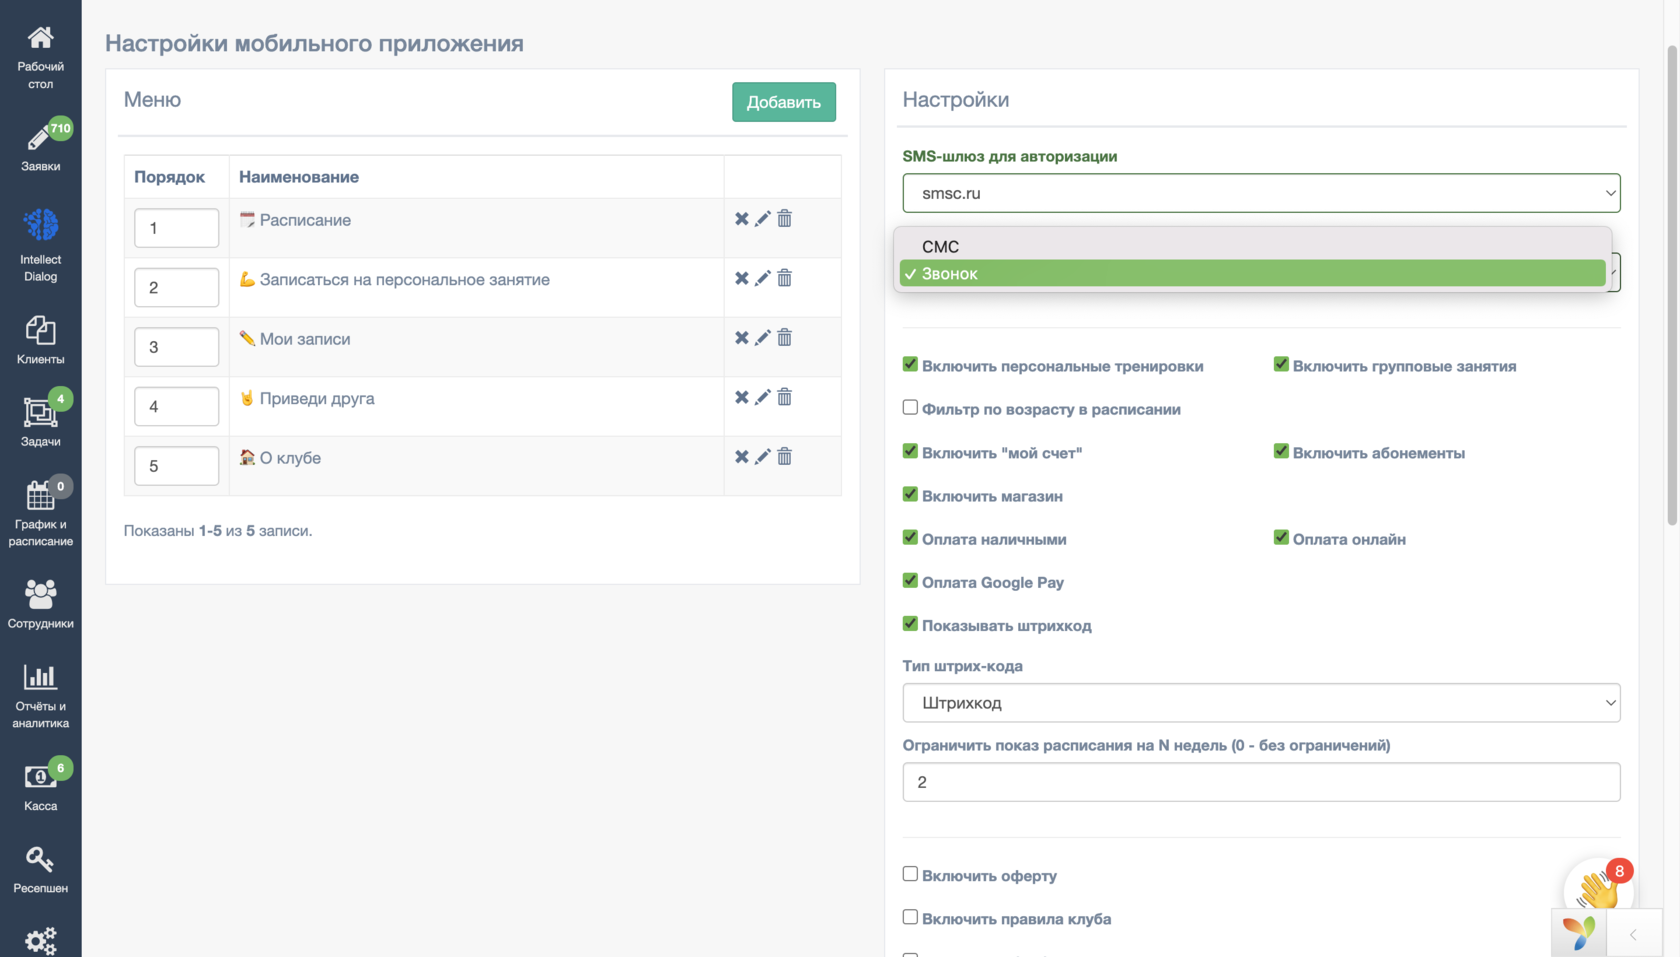1680x957 pixels.
Task: Toggle Оплата Google Pay checkbox
Action: 910,580
